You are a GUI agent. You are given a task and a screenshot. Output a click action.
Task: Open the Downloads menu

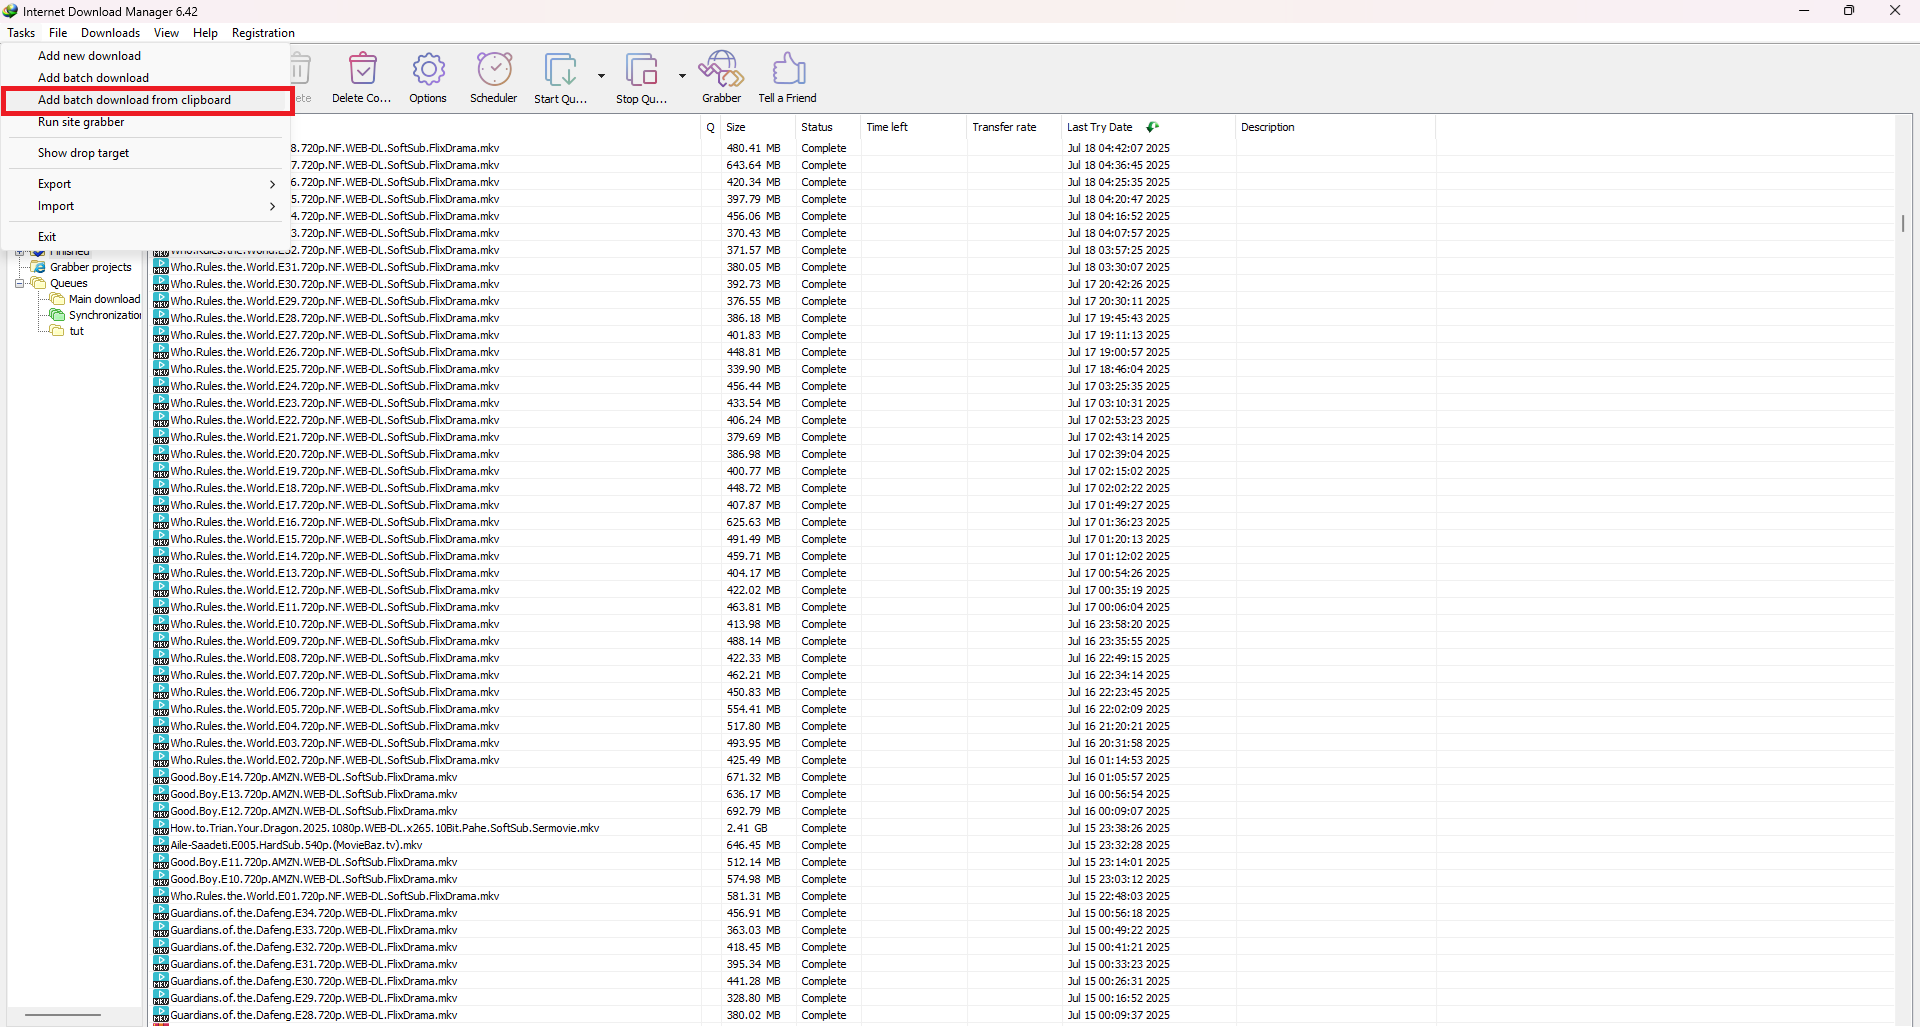(x=110, y=33)
